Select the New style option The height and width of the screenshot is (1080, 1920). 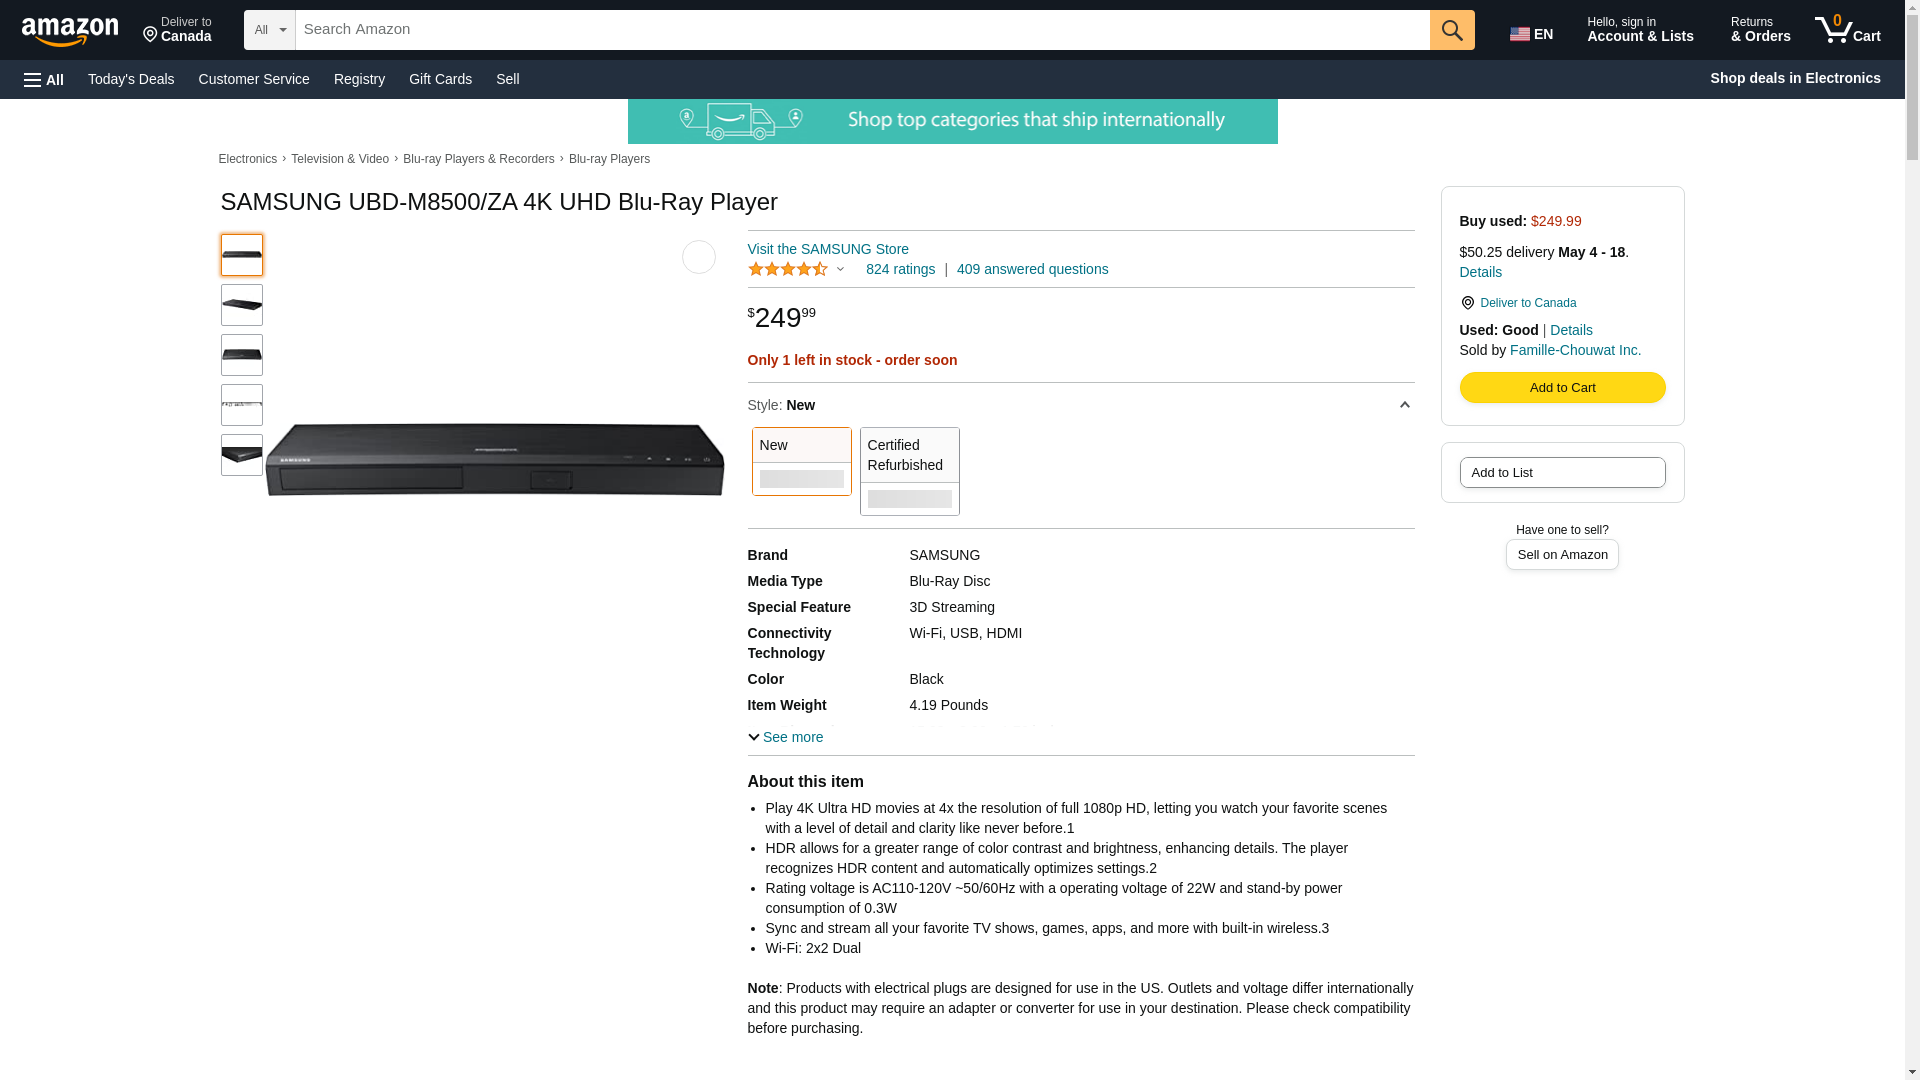click(801, 461)
